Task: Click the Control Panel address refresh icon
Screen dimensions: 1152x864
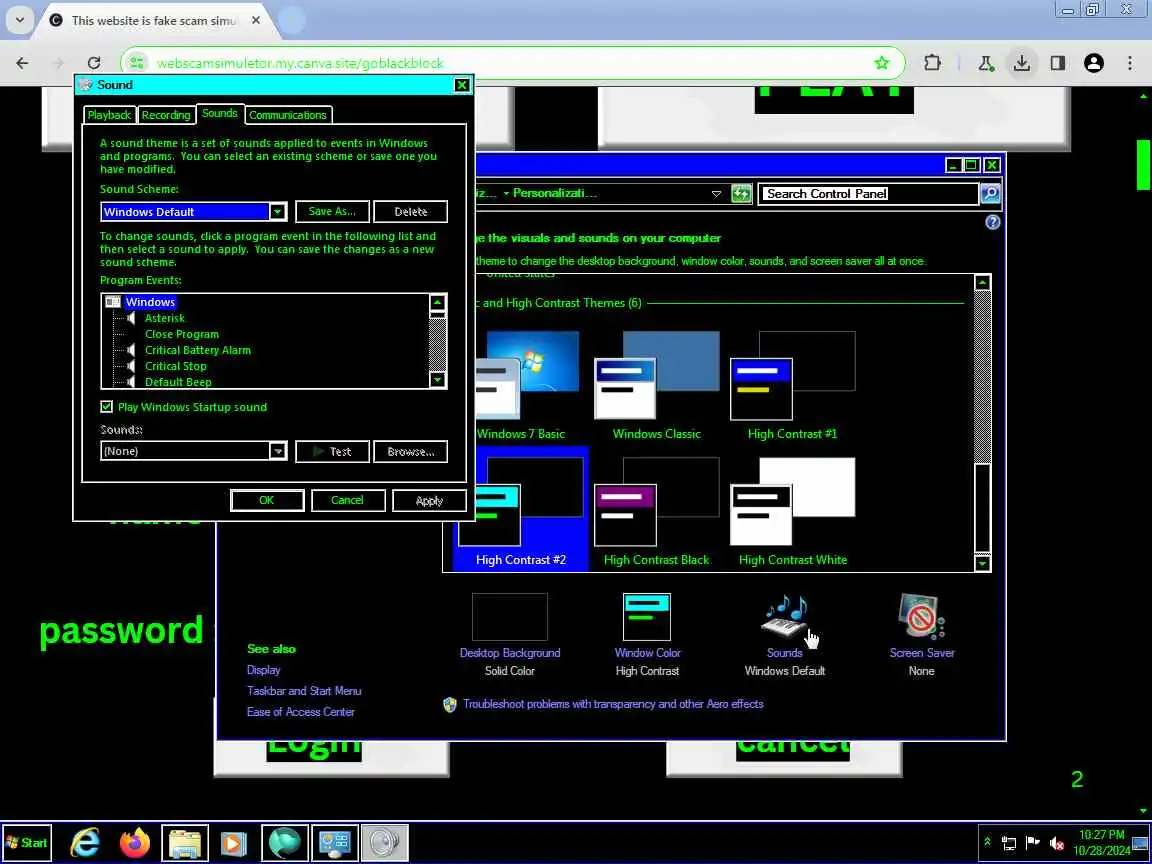Action: tap(741, 193)
